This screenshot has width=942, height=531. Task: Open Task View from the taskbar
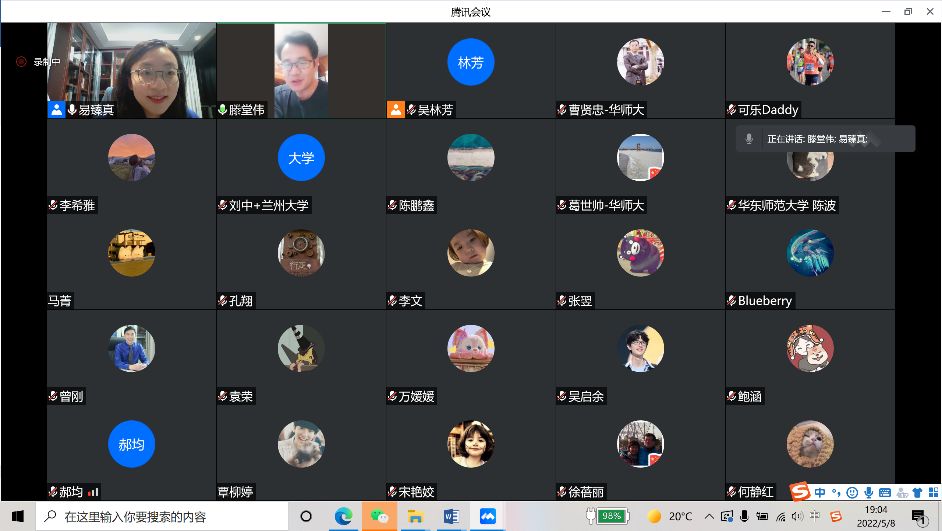[306, 516]
